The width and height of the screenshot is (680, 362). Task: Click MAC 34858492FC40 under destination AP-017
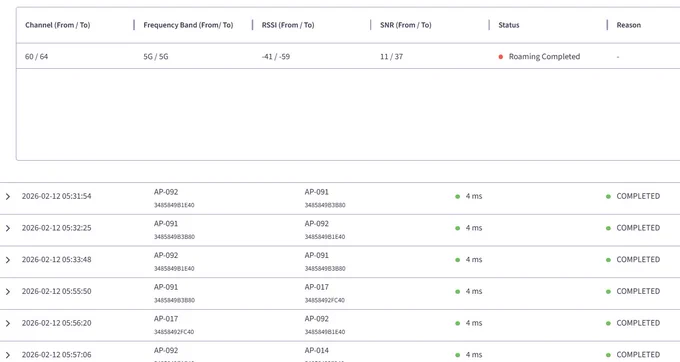click(324, 300)
